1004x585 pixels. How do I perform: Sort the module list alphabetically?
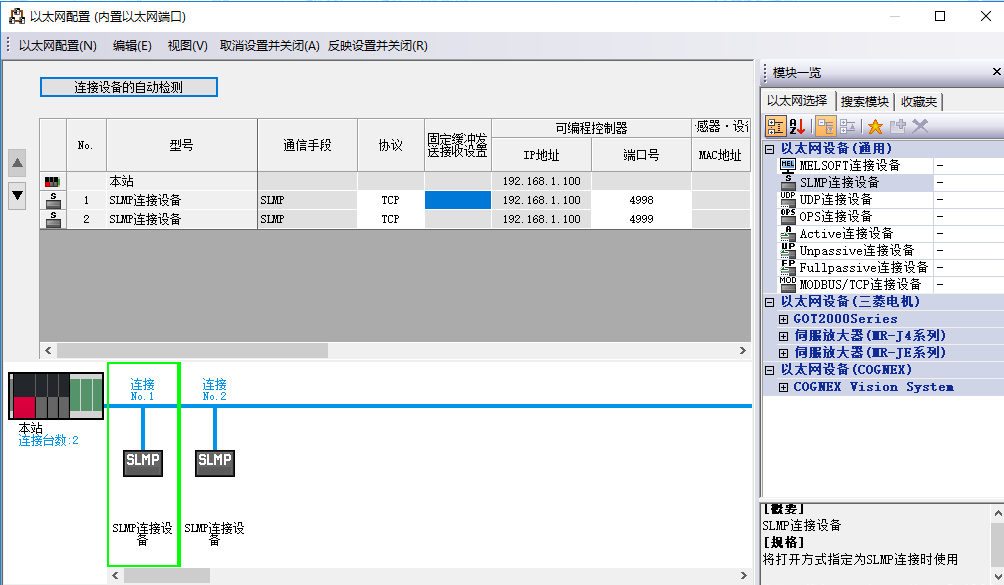(x=798, y=126)
